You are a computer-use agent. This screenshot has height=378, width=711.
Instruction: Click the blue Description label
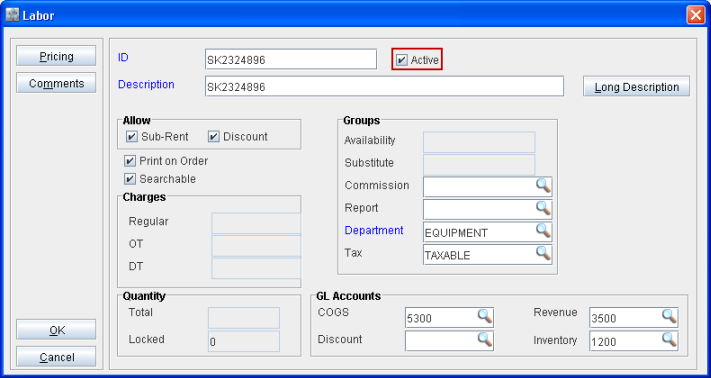pyautogui.click(x=146, y=85)
